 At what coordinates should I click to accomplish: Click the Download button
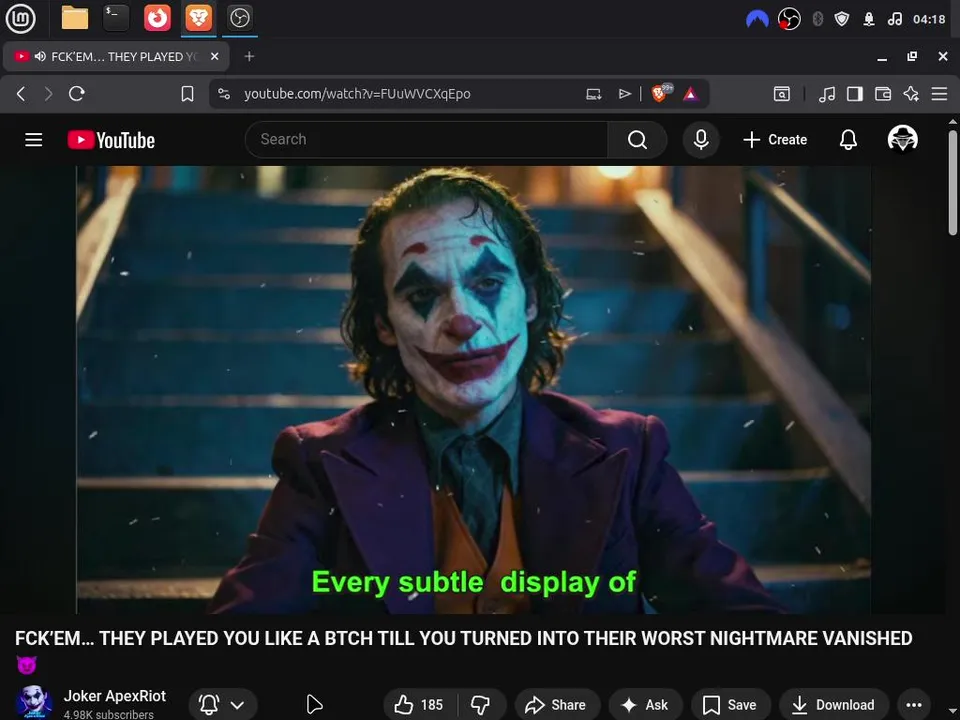pos(834,705)
